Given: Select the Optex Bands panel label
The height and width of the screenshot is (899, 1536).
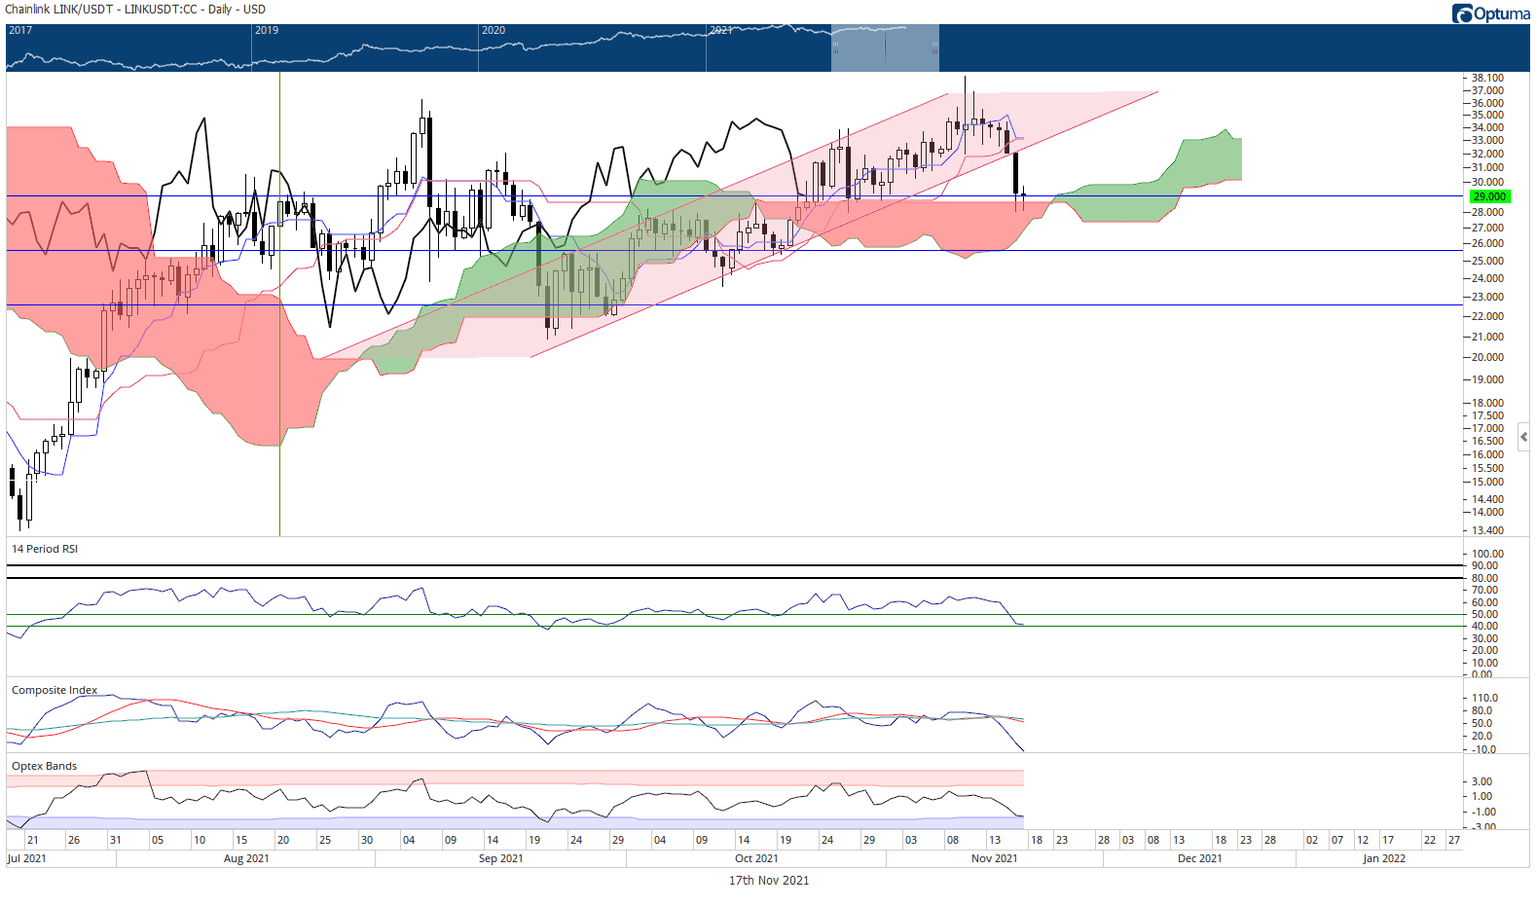Looking at the screenshot, I should 44,766.
